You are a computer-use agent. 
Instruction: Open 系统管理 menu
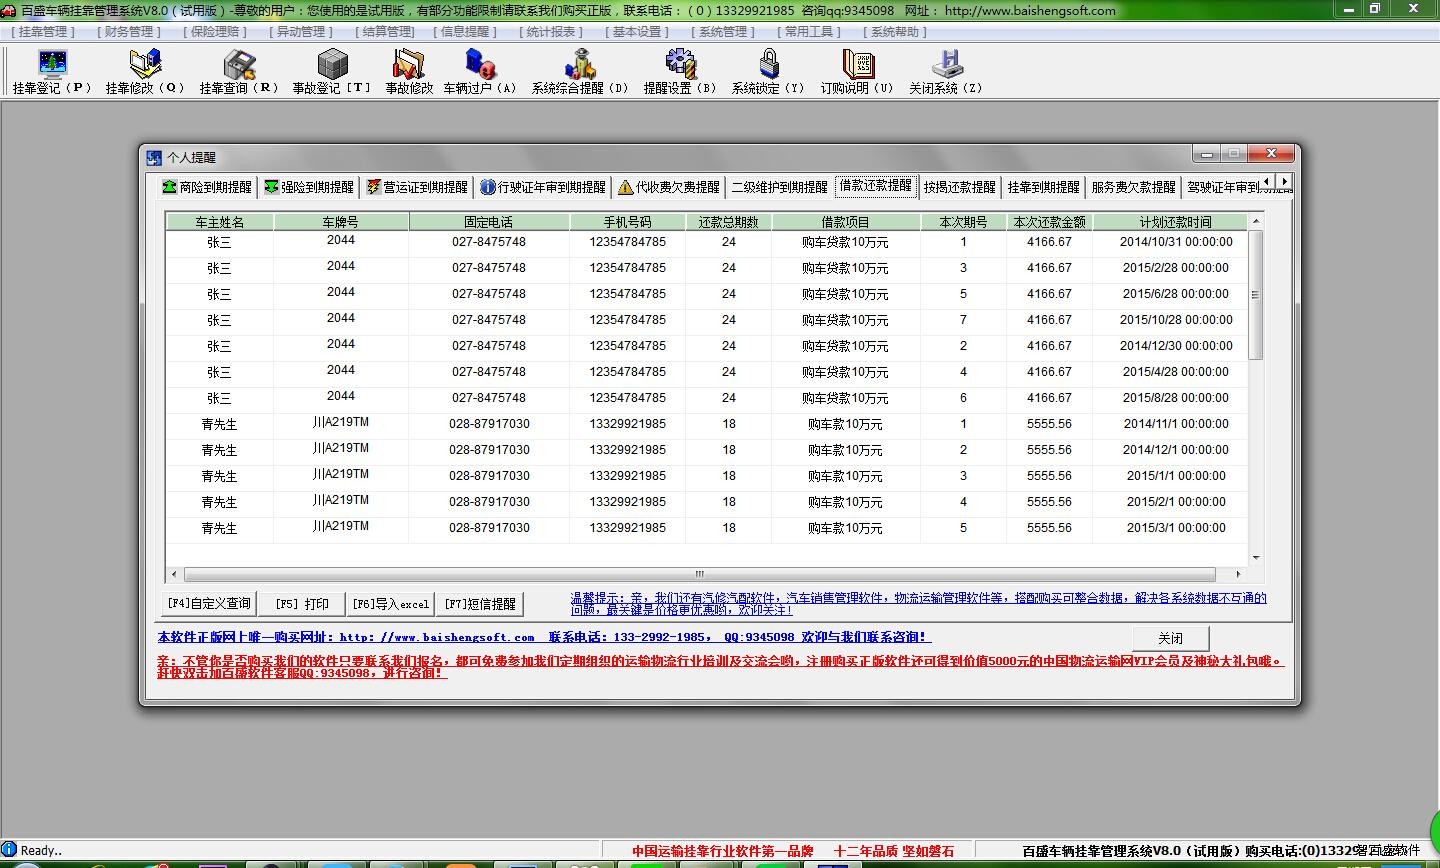pyautogui.click(x=723, y=32)
